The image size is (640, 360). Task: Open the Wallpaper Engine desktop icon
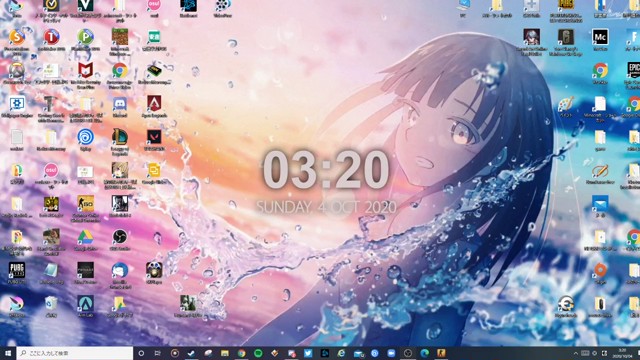(x=16, y=104)
